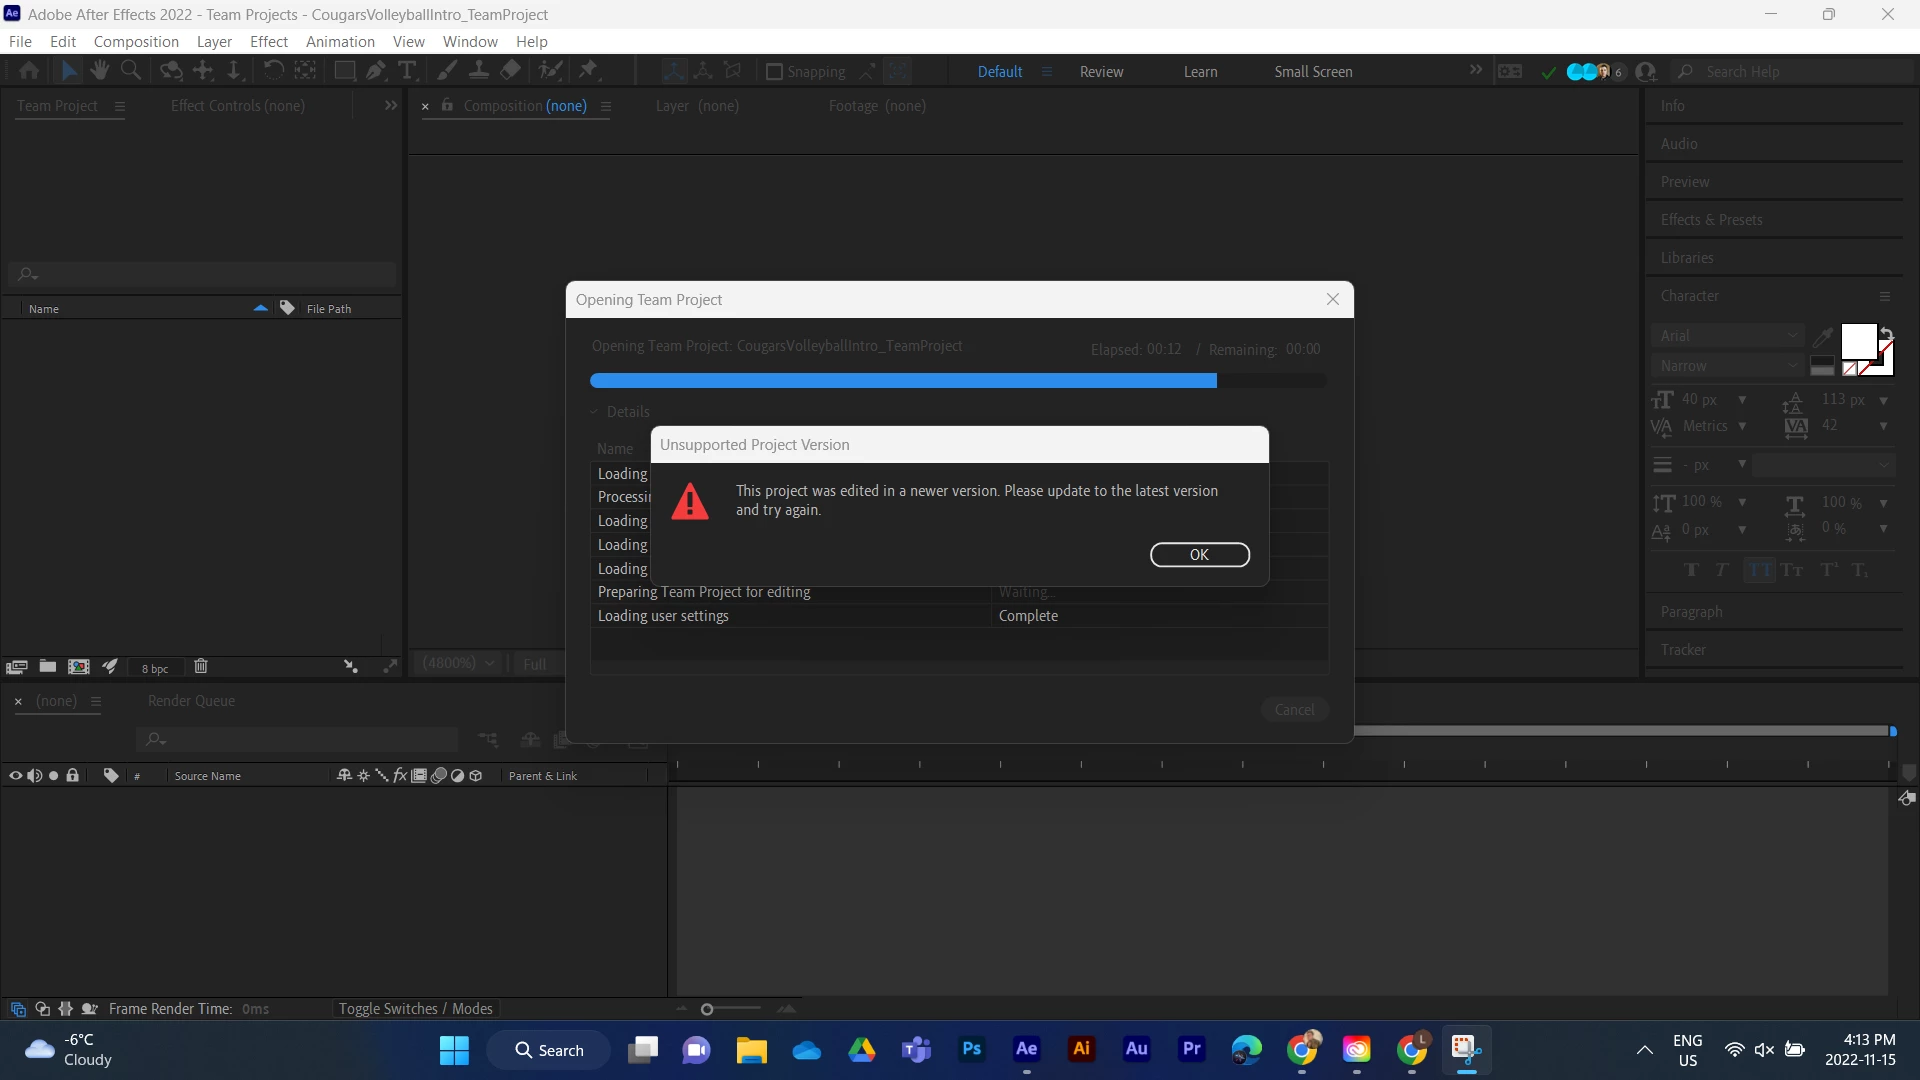Image resolution: width=1920 pixels, height=1080 pixels.
Task: Click Cancel in Opening Team Project dialog
Action: tap(1294, 710)
